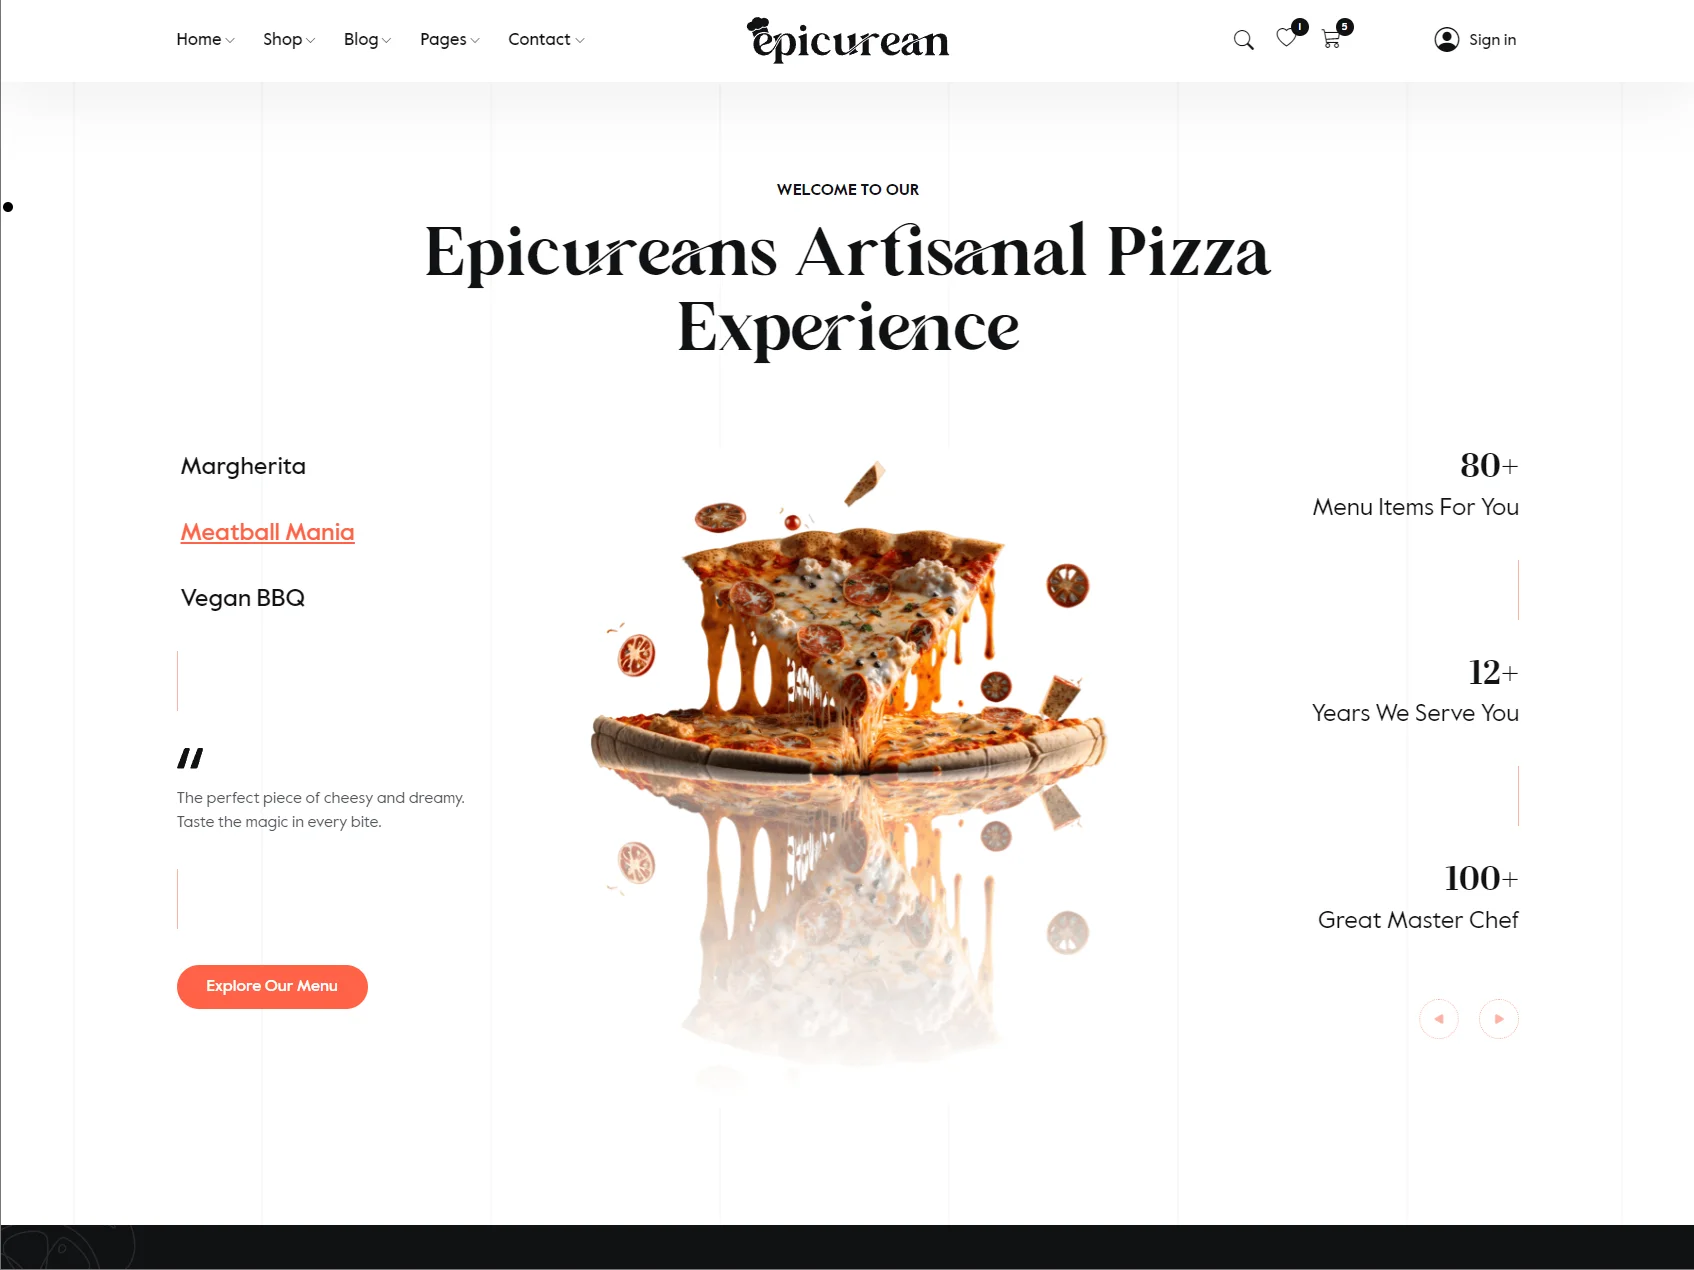Viewport: 1694px width, 1270px height.
Task: Select the Vegan BBQ pizza tab
Action: (243, 598)
